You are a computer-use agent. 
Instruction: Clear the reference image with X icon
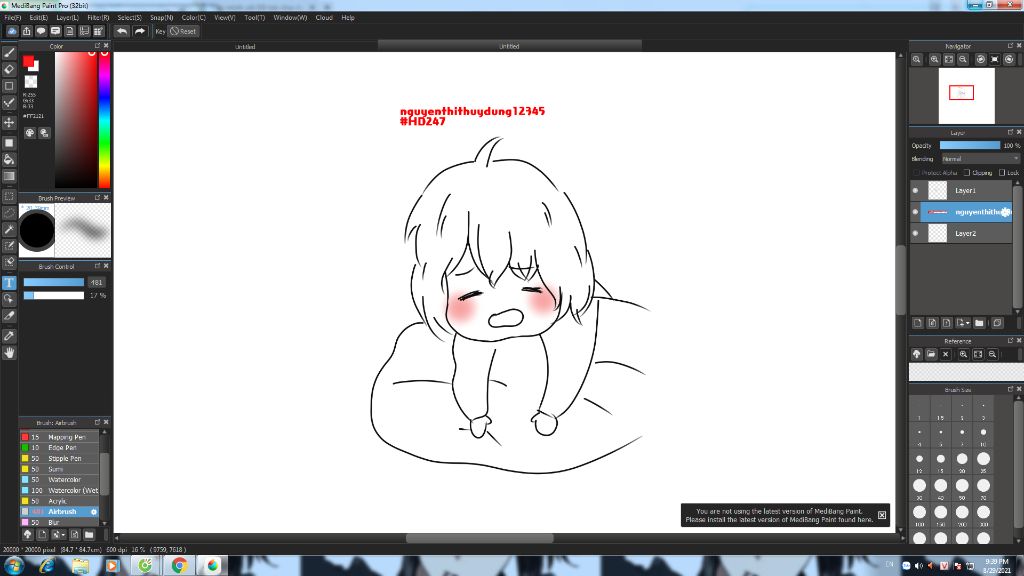coord(946,354)
